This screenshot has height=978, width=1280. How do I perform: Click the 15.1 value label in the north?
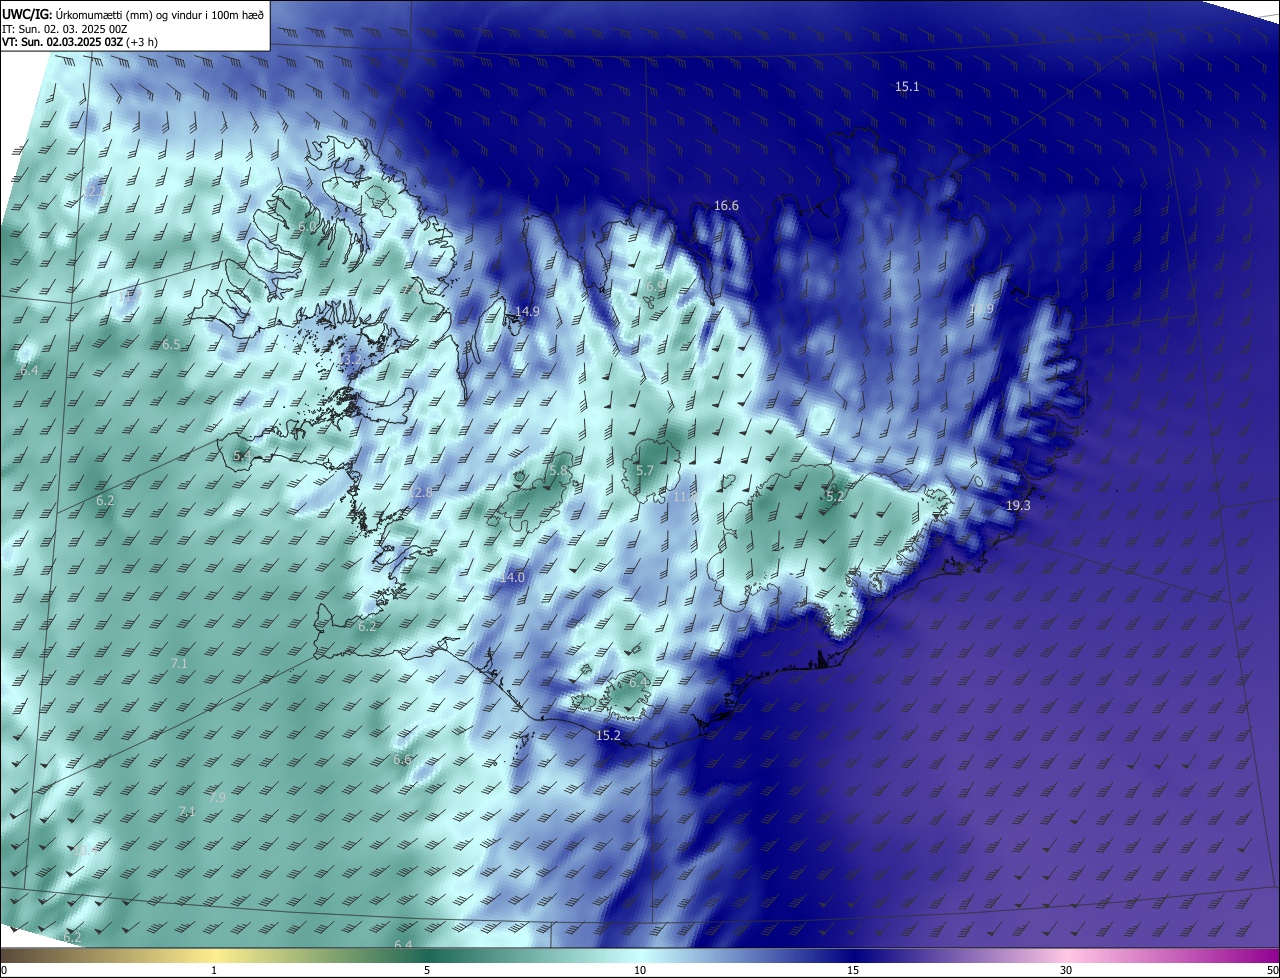coord(907,87)
